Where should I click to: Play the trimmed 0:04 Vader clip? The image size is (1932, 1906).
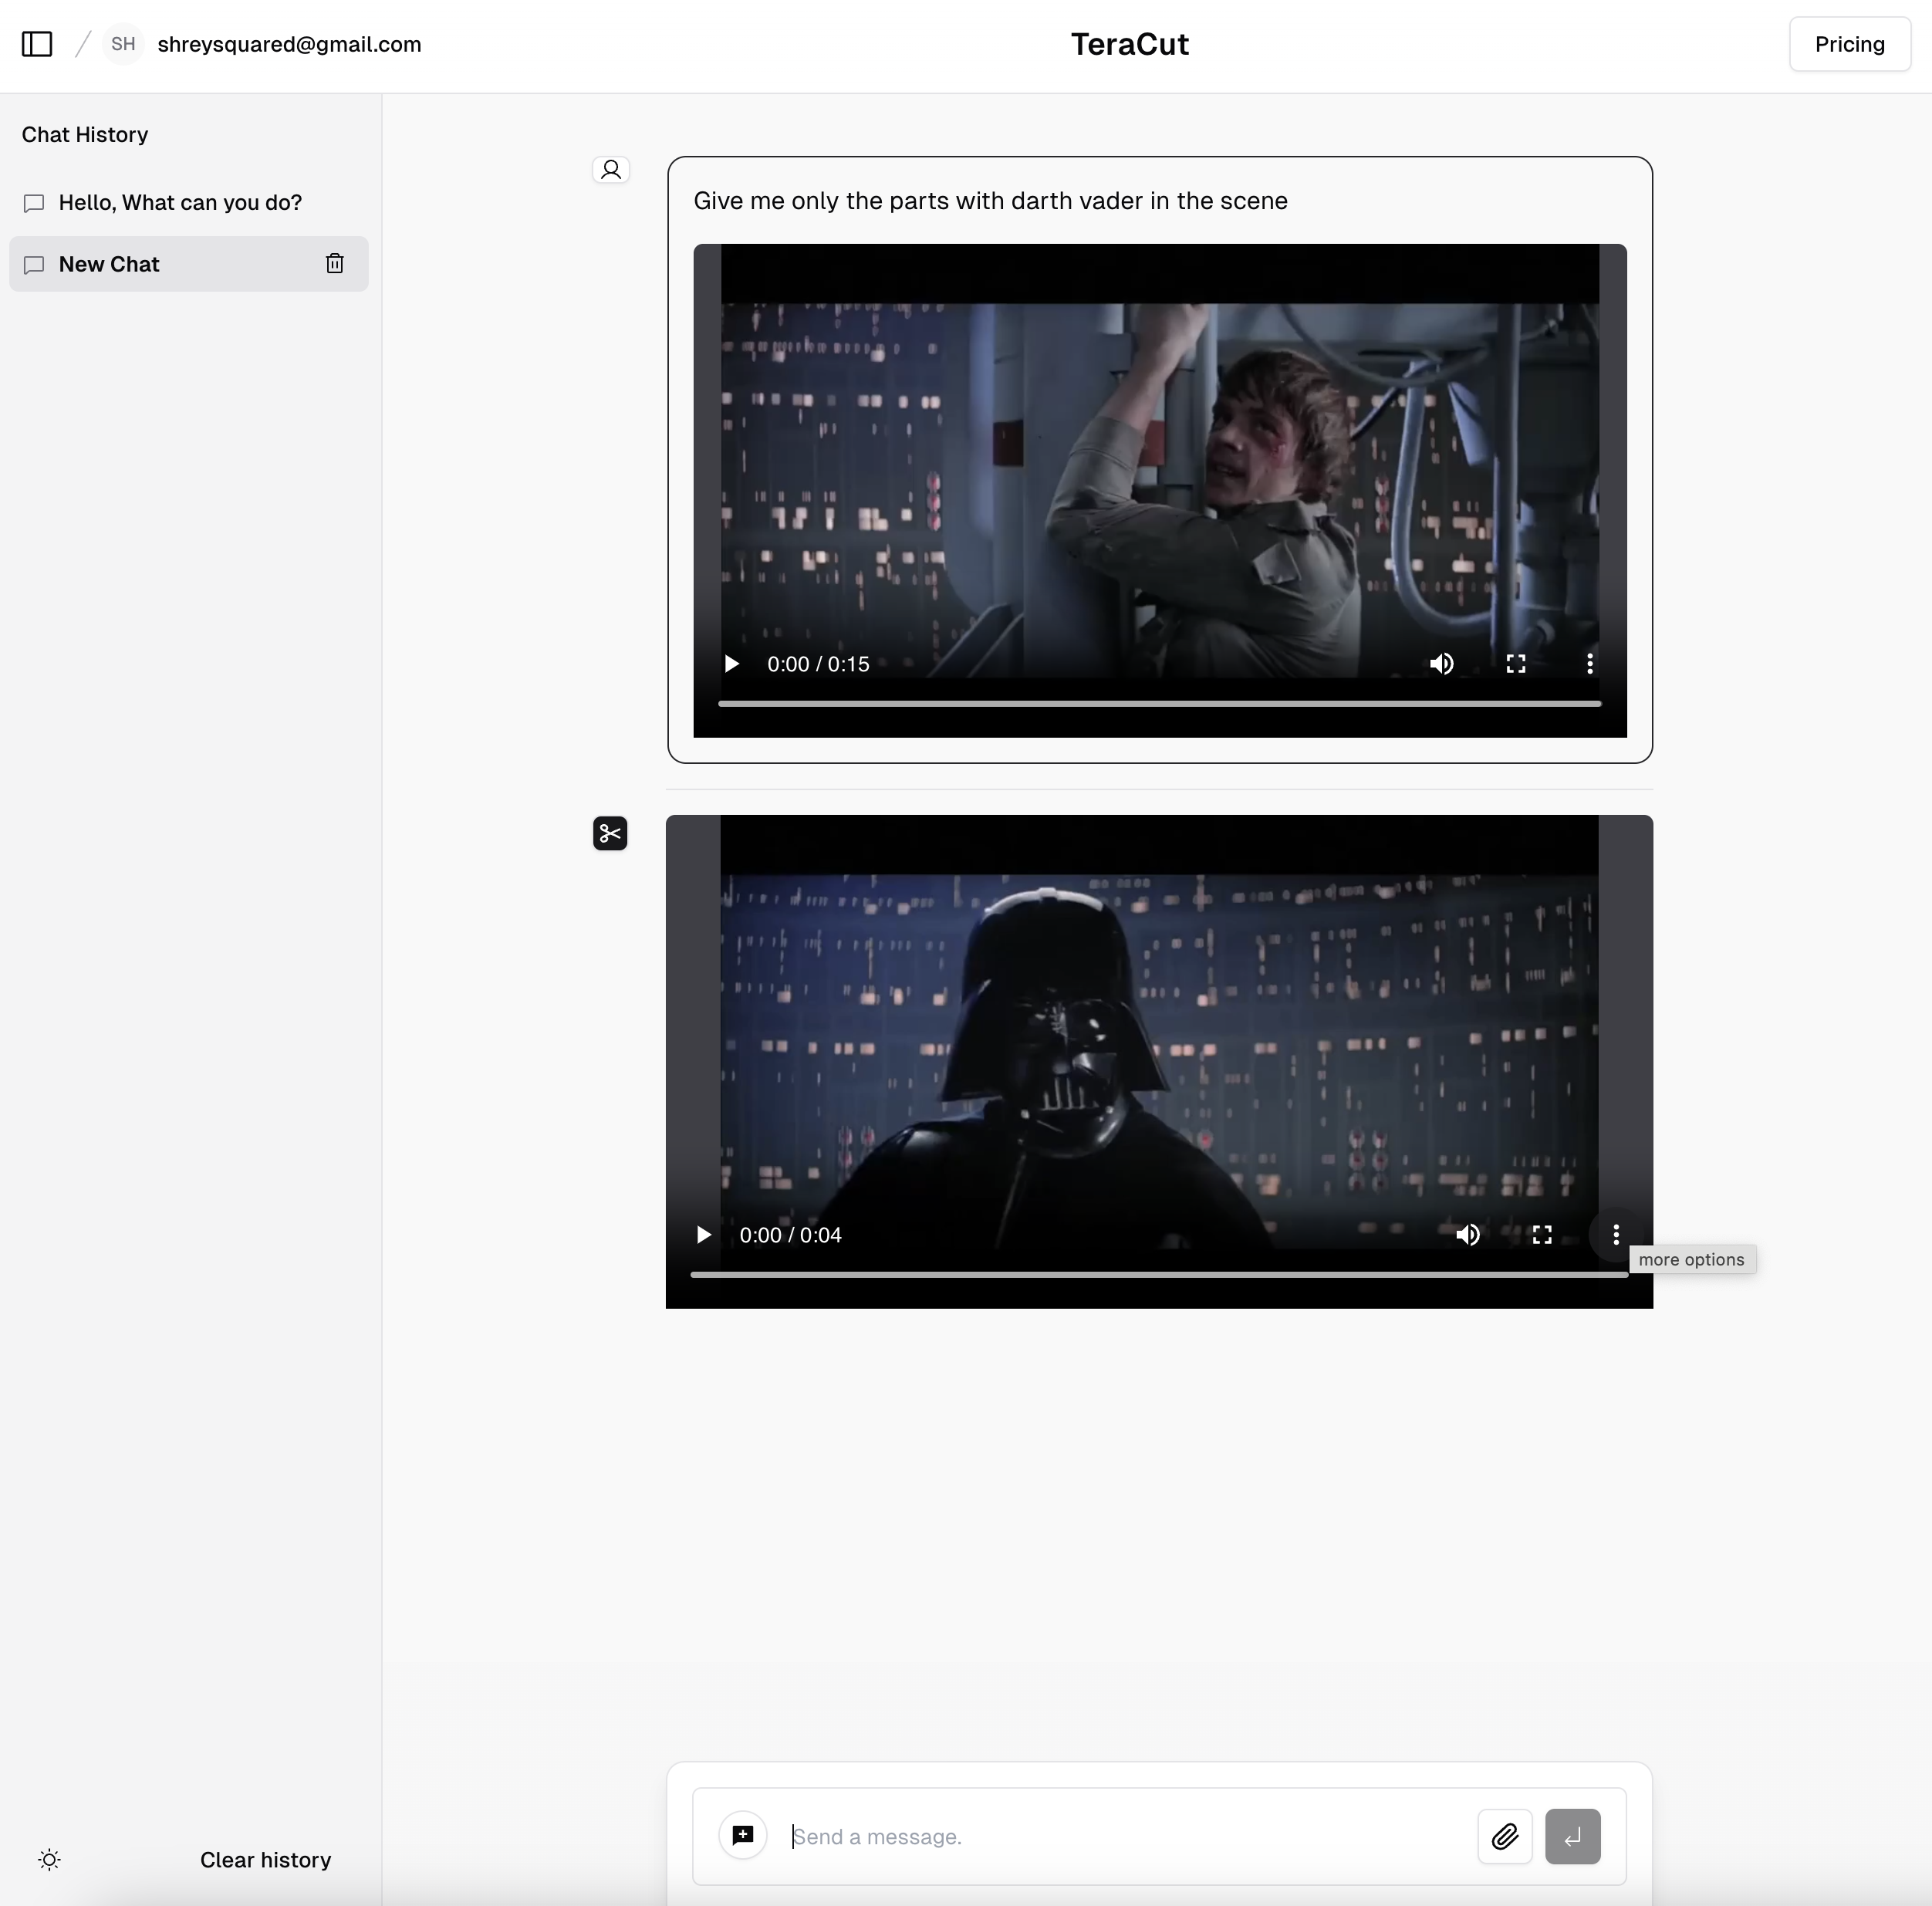point(703,1235)
